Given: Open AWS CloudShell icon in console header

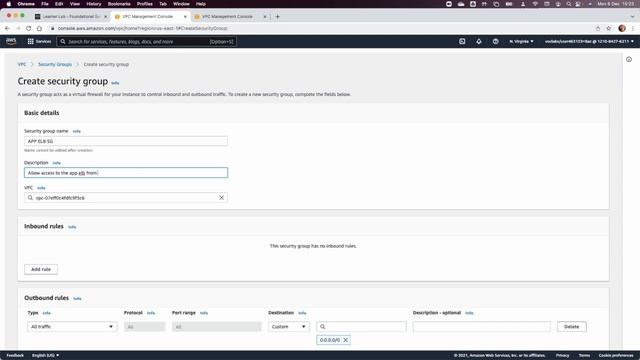Looking at the screenshot, I should pyautogui.click(x=462, y=41).
